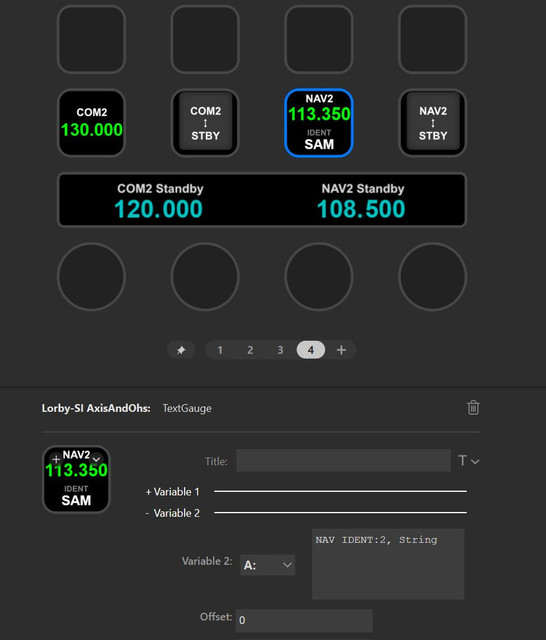Click the COM2 Standby 120.000 display
The image size is (546, 640).
160,200
